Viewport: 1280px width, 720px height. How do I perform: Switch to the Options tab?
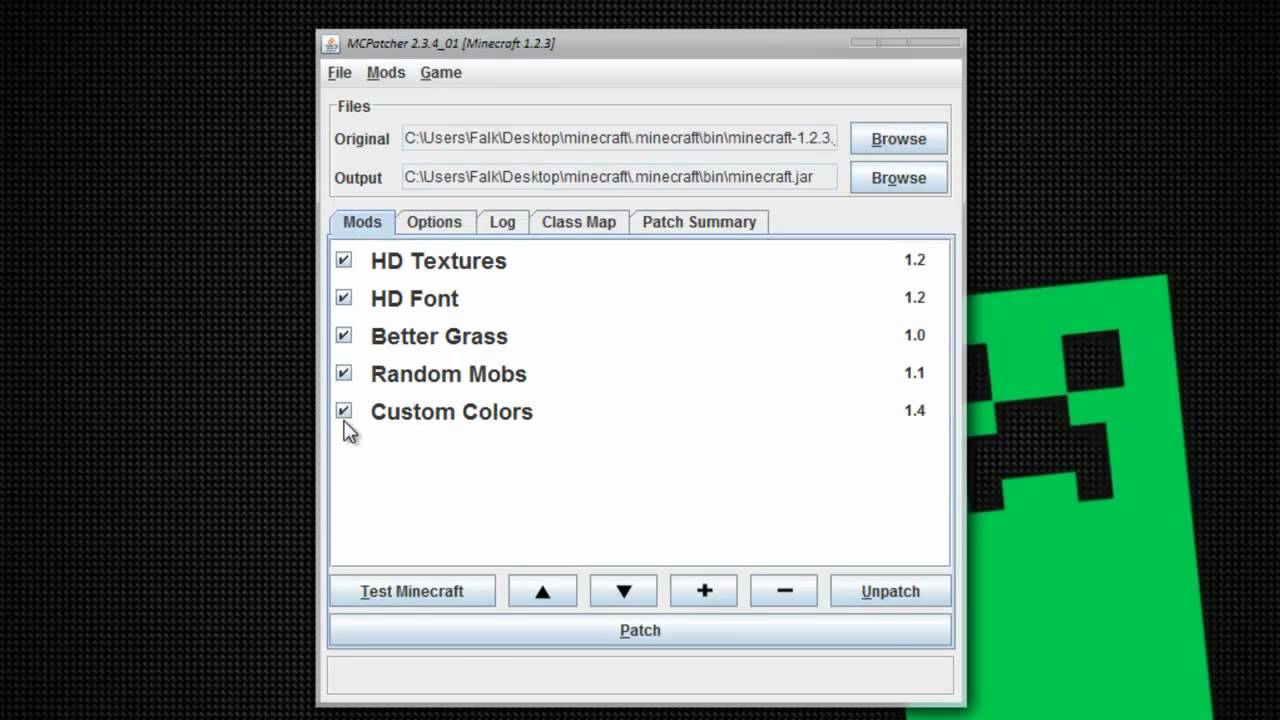(x=434, y=222)
